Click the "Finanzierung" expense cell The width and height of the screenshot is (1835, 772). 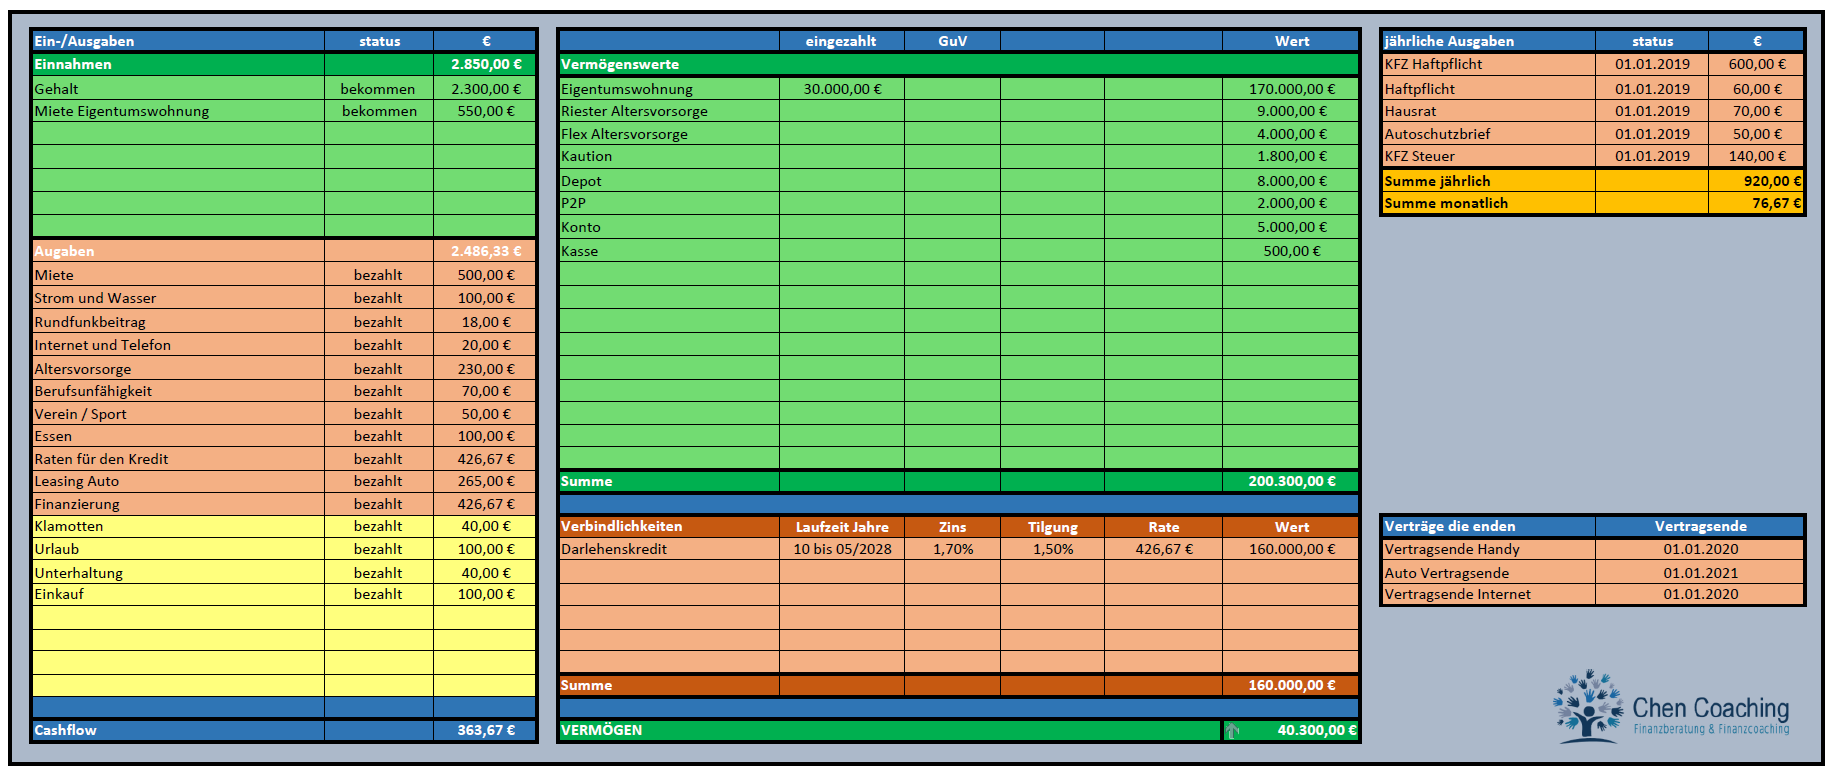[x=178, y=504]
